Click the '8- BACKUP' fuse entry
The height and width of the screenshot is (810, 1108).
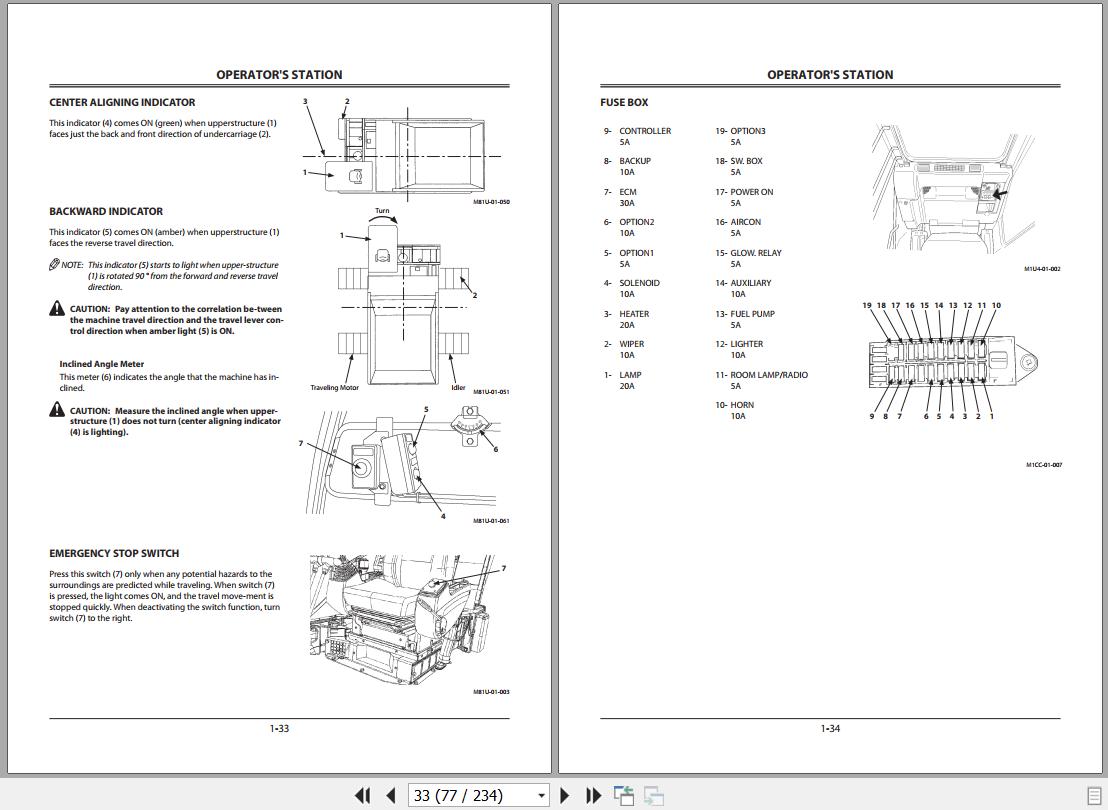[x=627, y=166]
